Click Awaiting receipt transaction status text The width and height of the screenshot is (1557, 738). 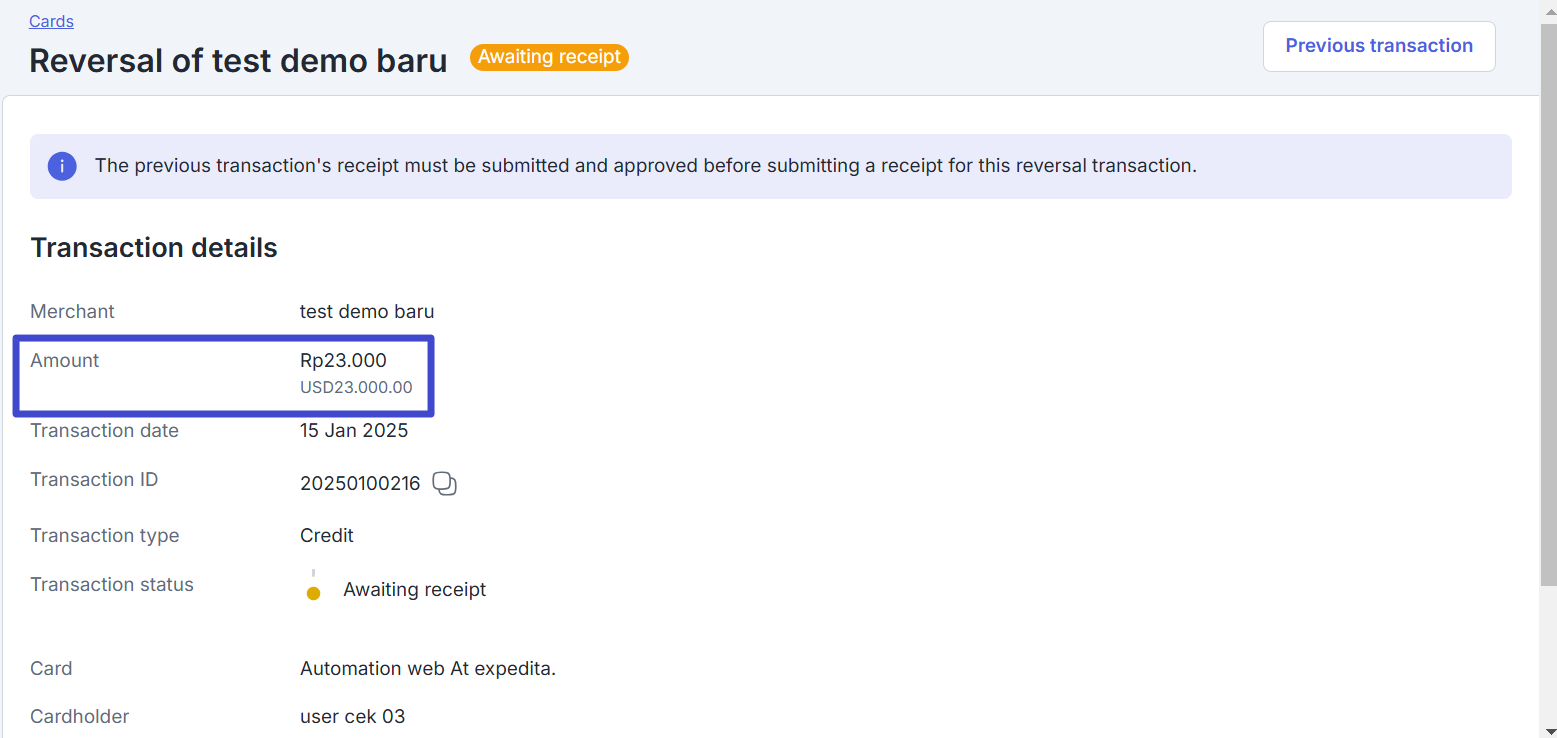(x=414, y=590)
